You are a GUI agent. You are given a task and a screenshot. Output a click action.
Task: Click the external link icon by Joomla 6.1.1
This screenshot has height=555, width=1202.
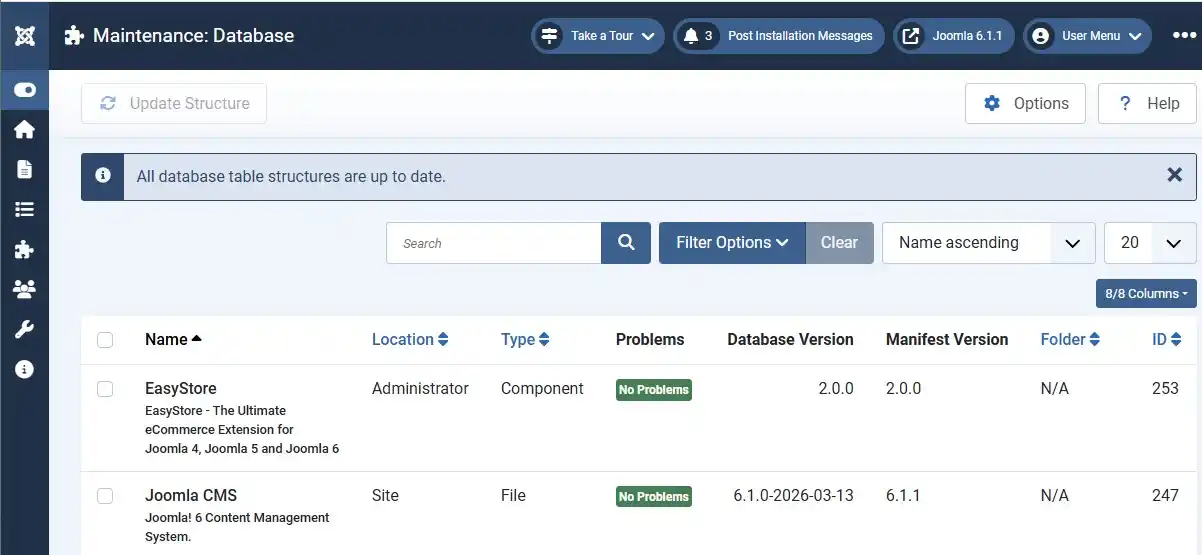[x=911, y=36]
